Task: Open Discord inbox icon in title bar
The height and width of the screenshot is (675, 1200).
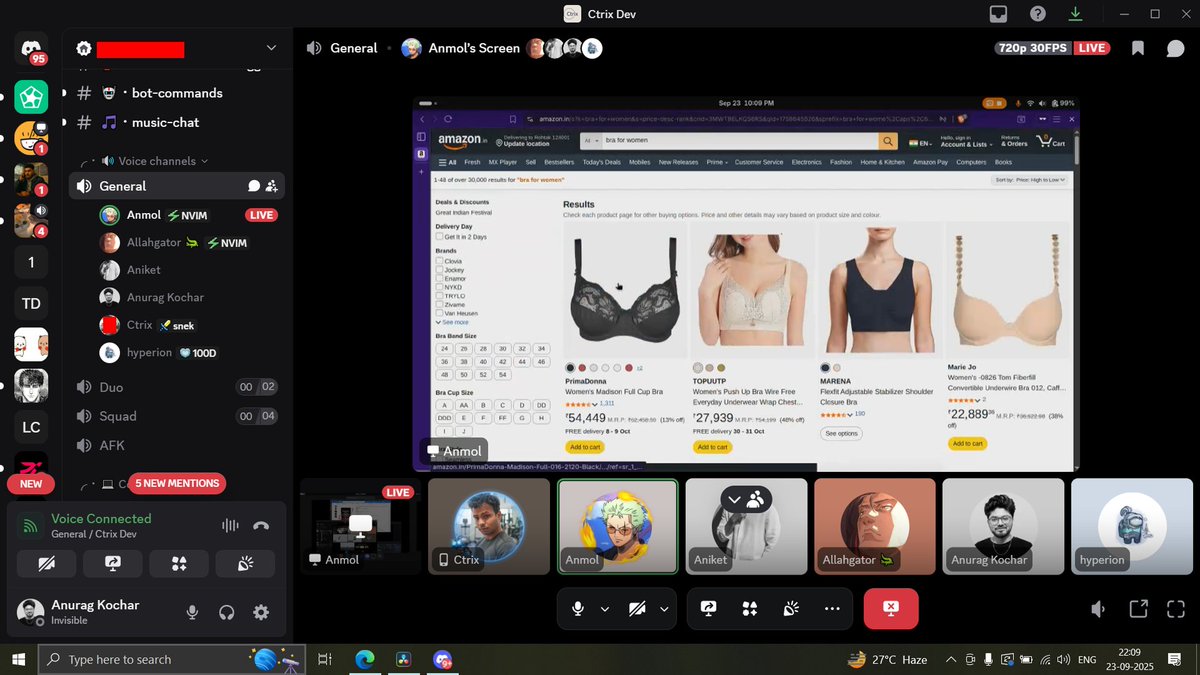Action: coord(998,14)
